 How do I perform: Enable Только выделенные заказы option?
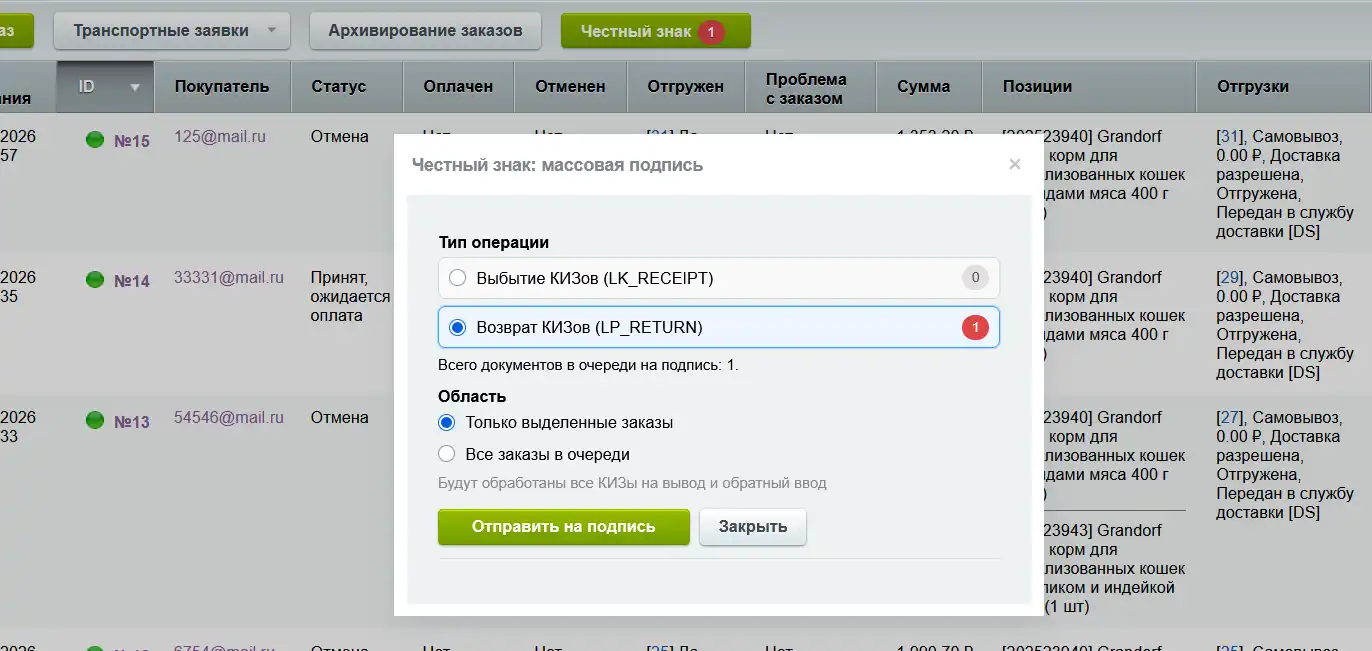click(x=446, y=422)
